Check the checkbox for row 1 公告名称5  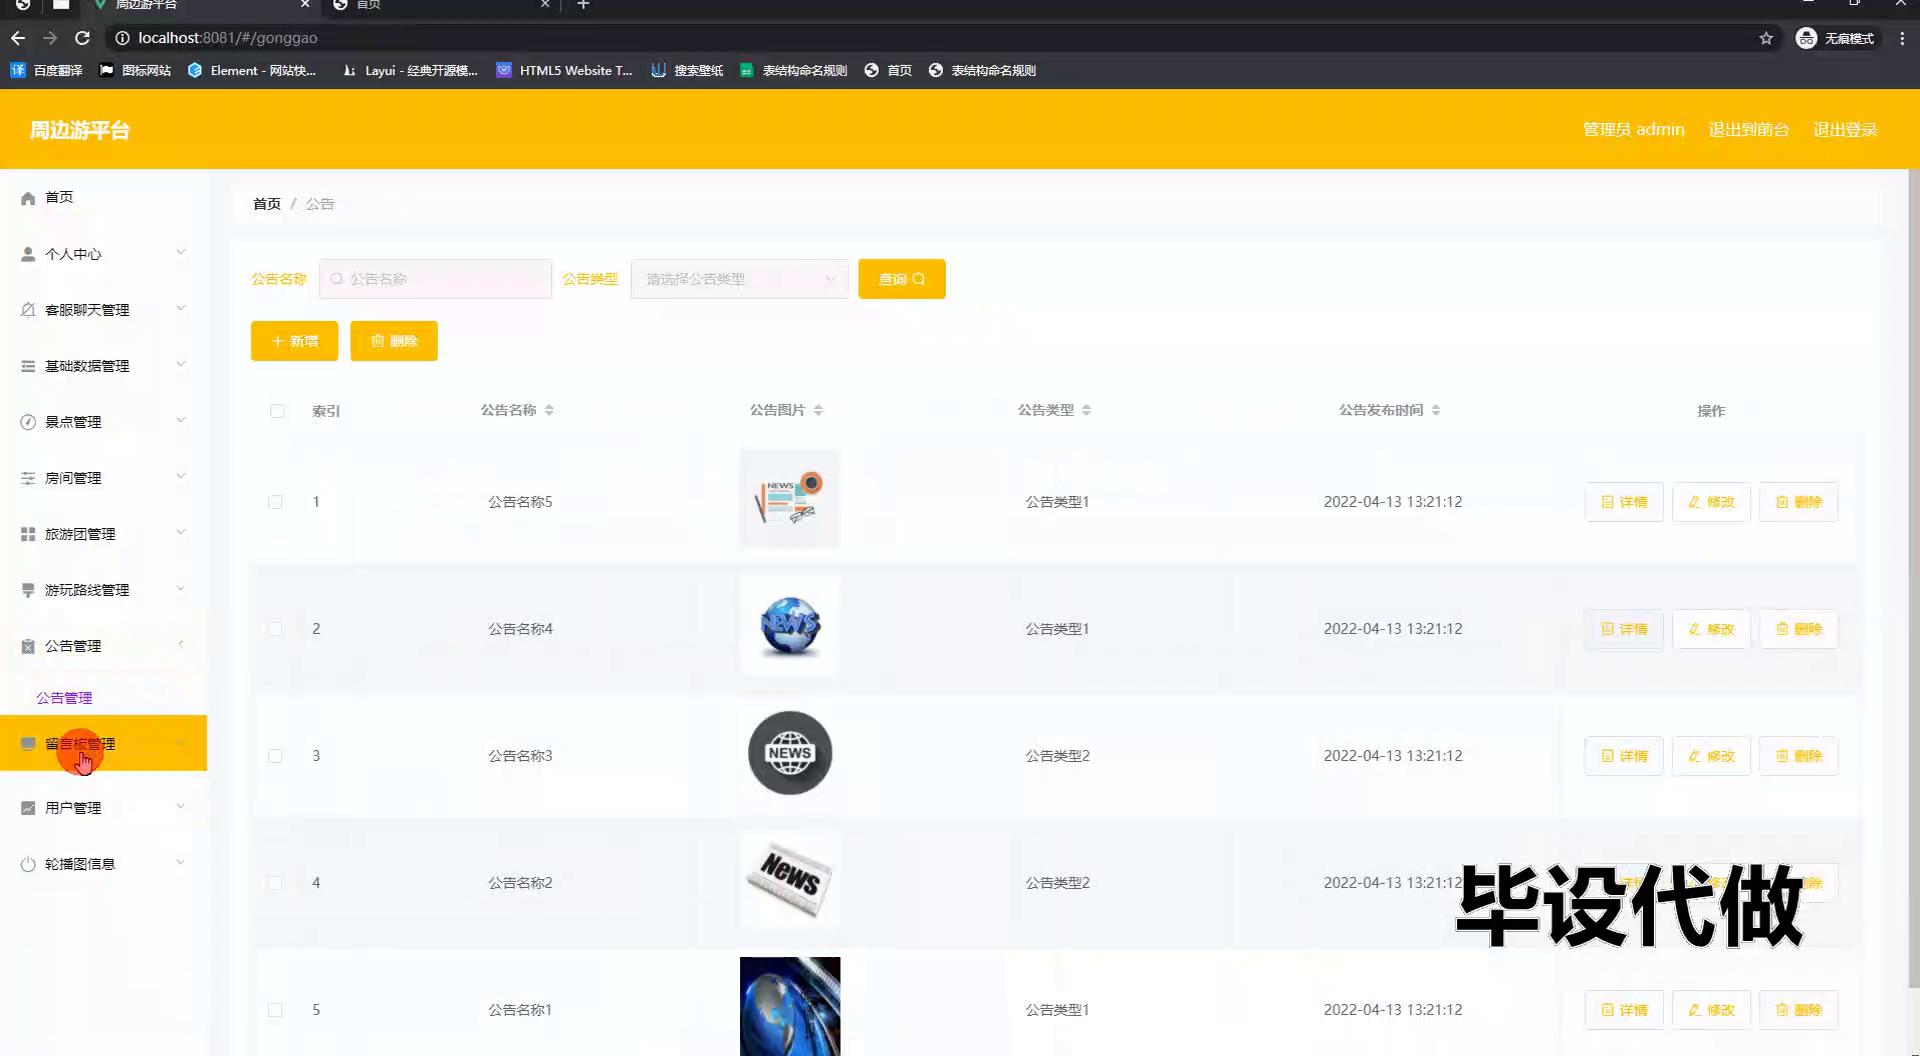[275, 502]
